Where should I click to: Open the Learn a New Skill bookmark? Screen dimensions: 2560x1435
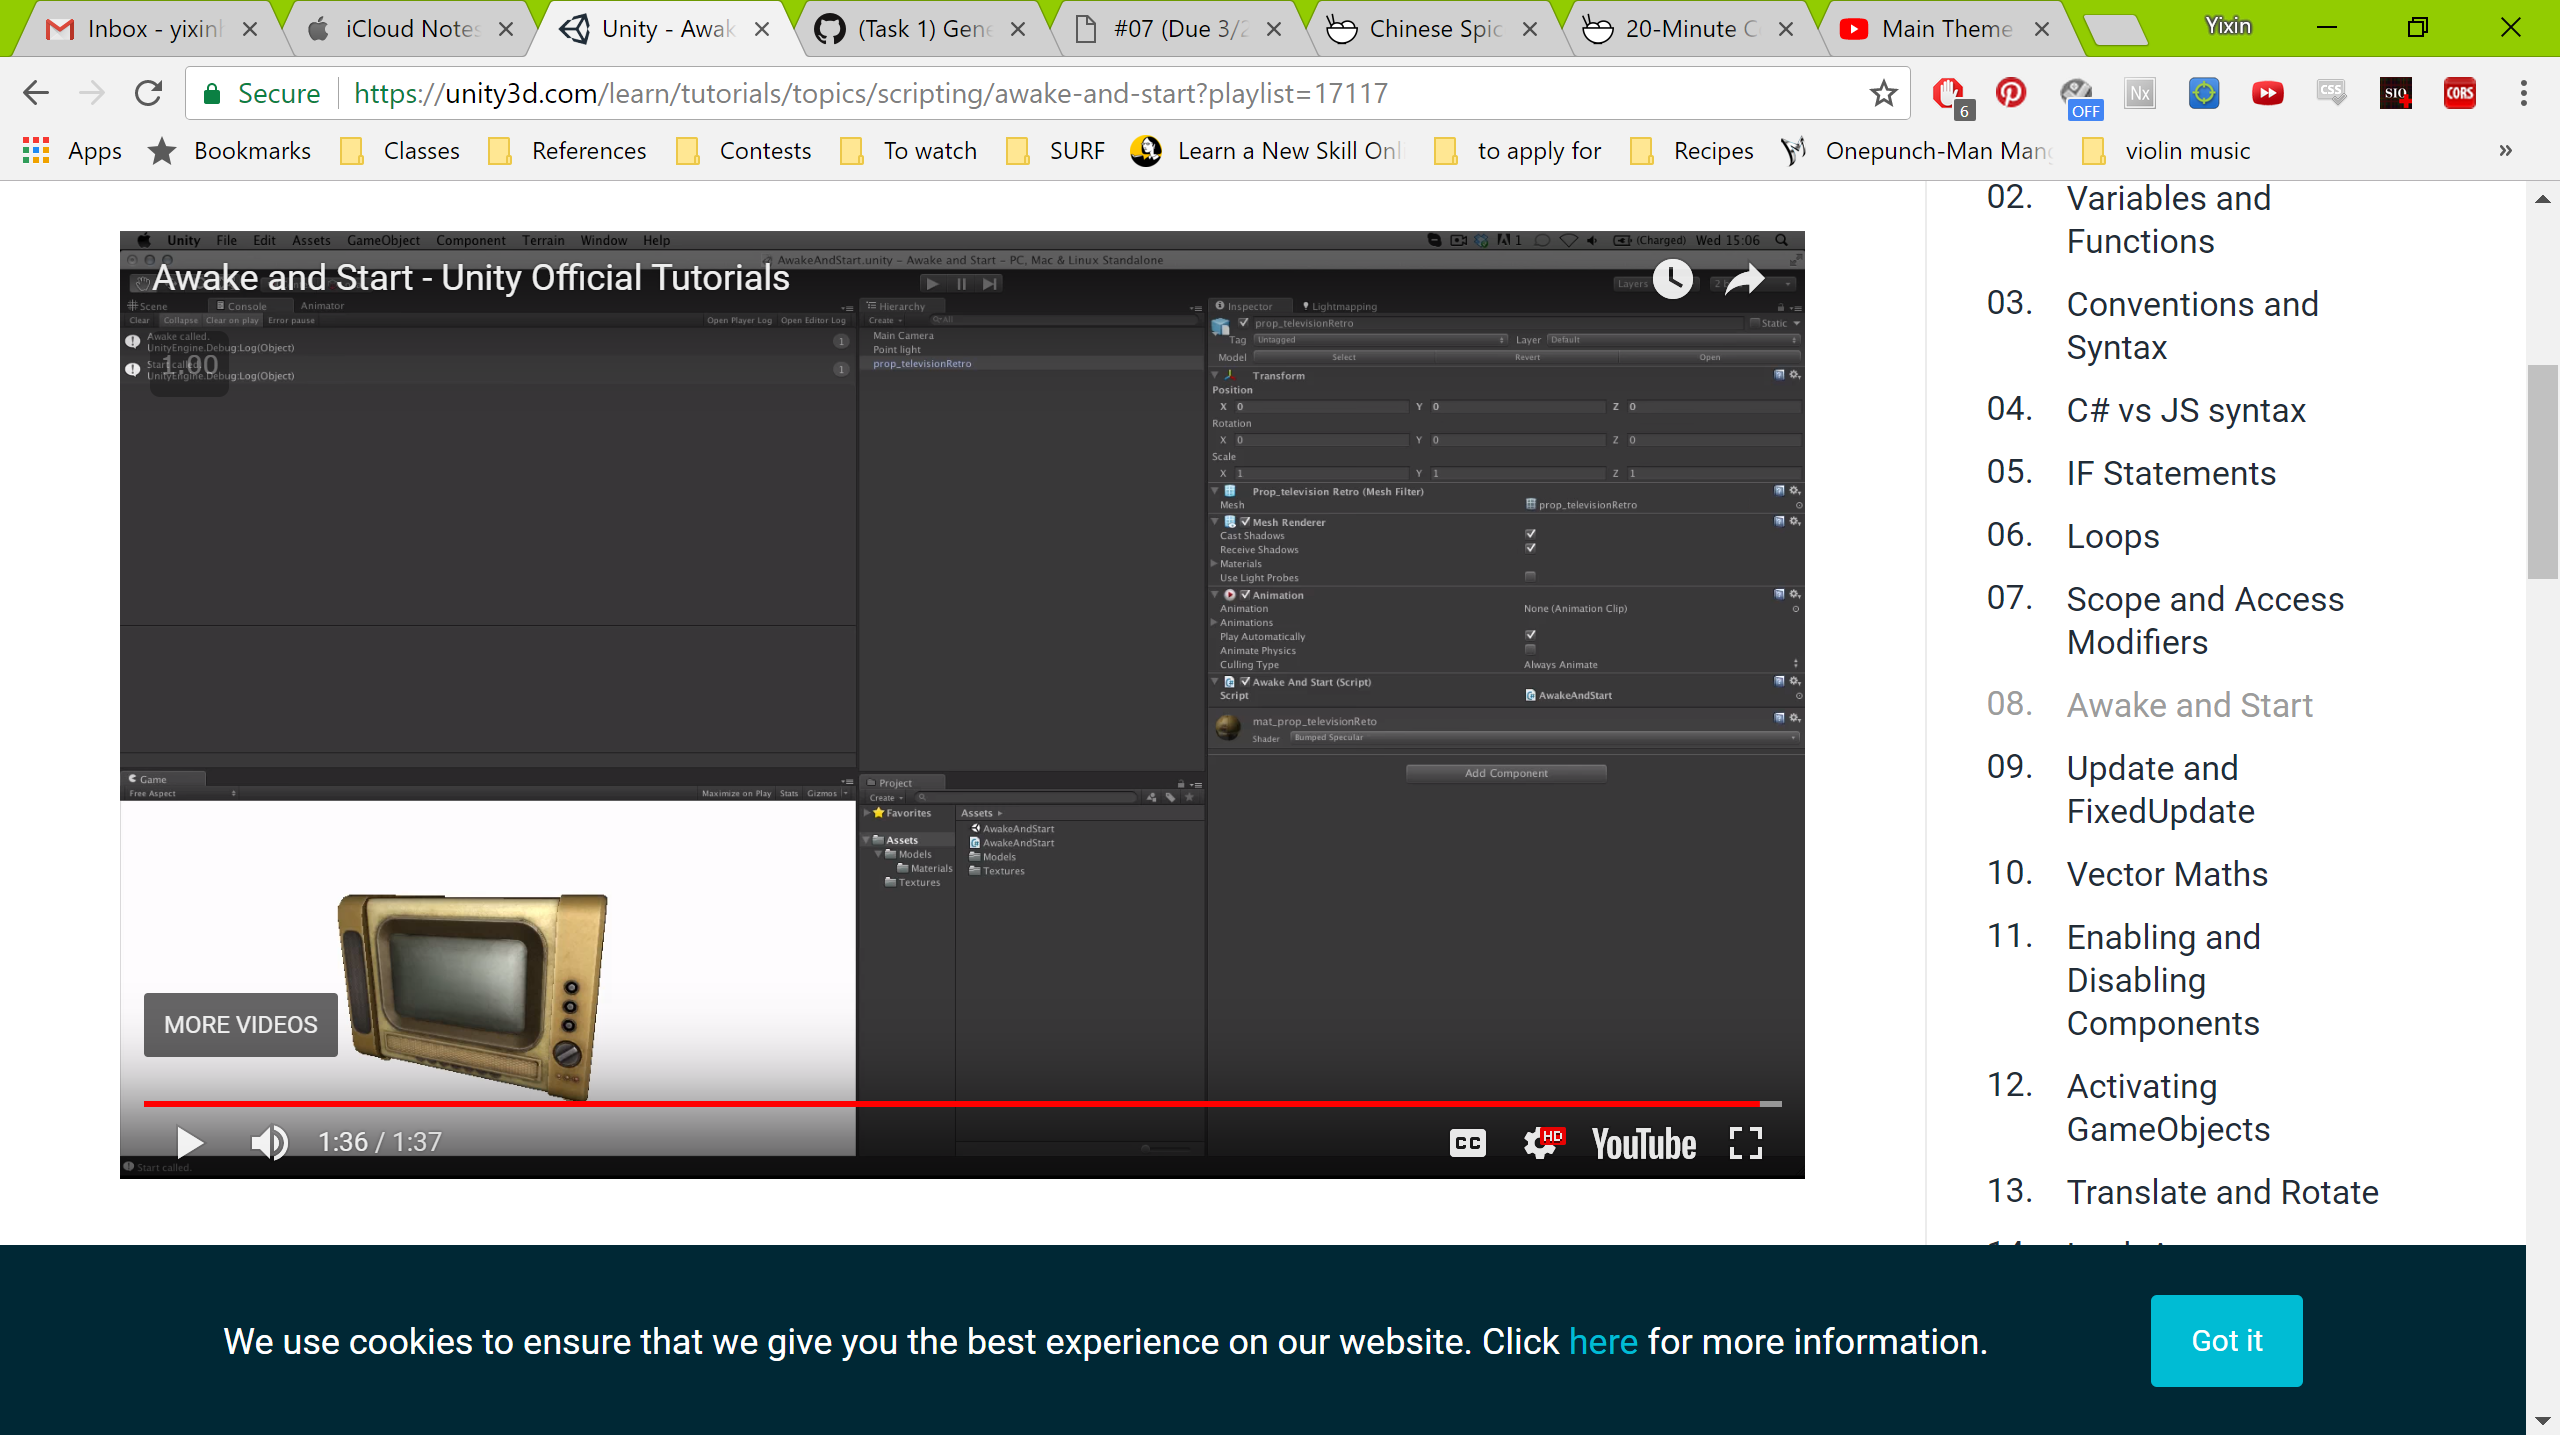1268,151
